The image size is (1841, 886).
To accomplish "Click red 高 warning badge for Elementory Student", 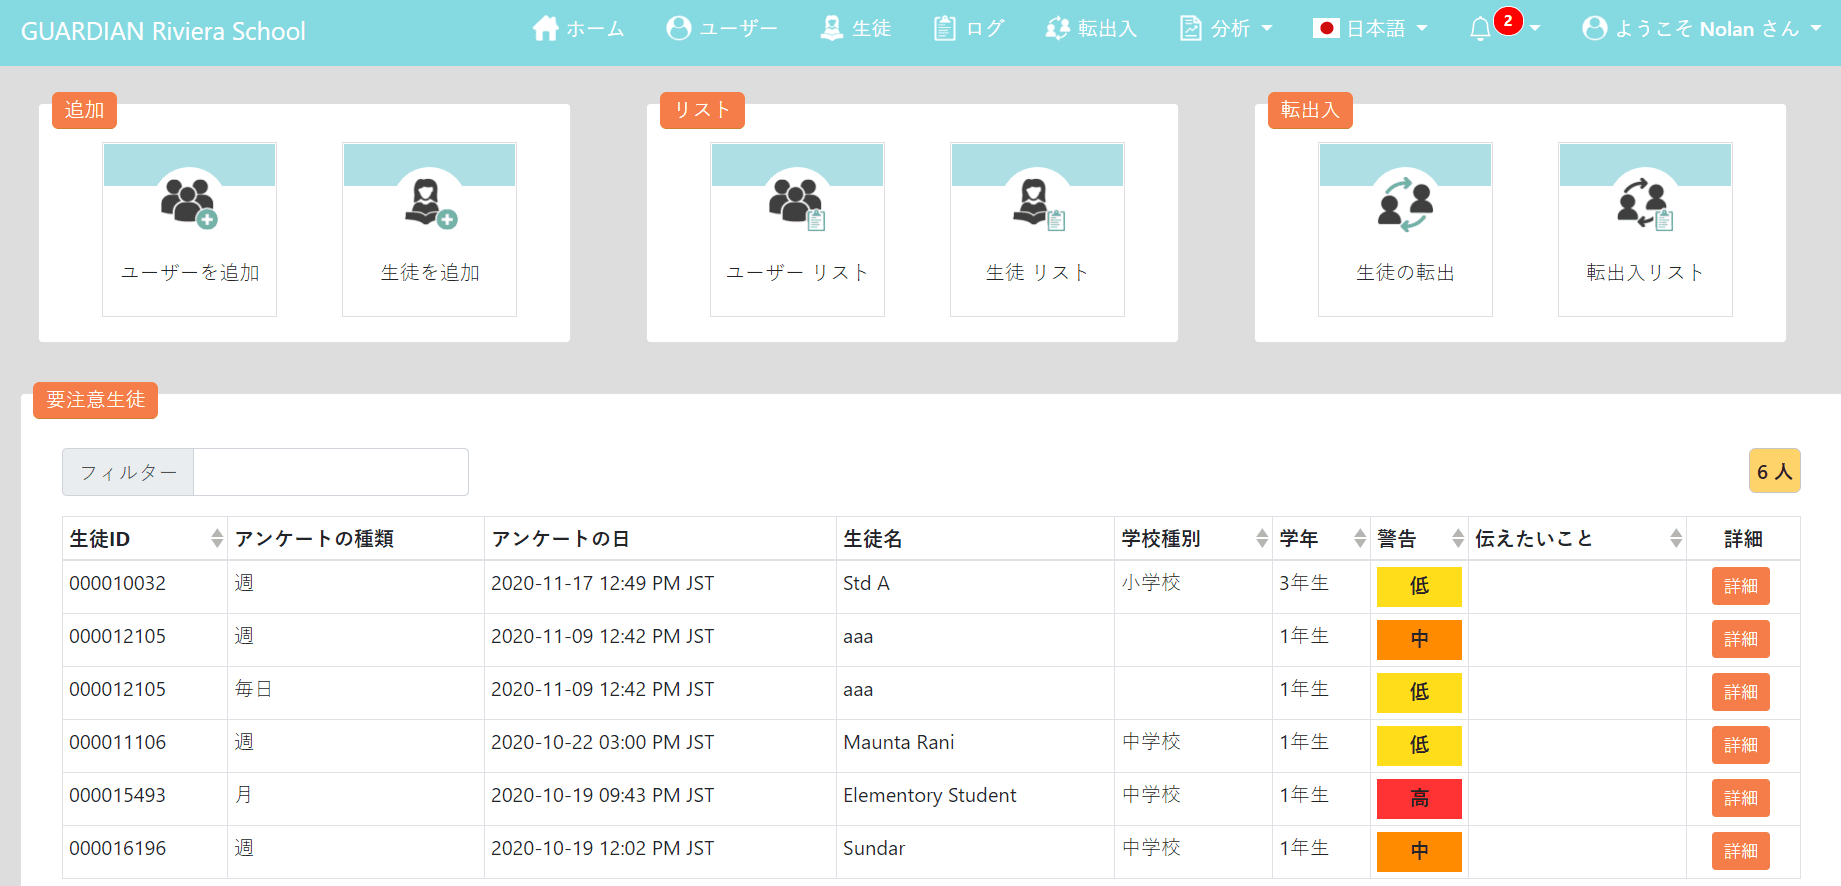I will coord(1419,799).
